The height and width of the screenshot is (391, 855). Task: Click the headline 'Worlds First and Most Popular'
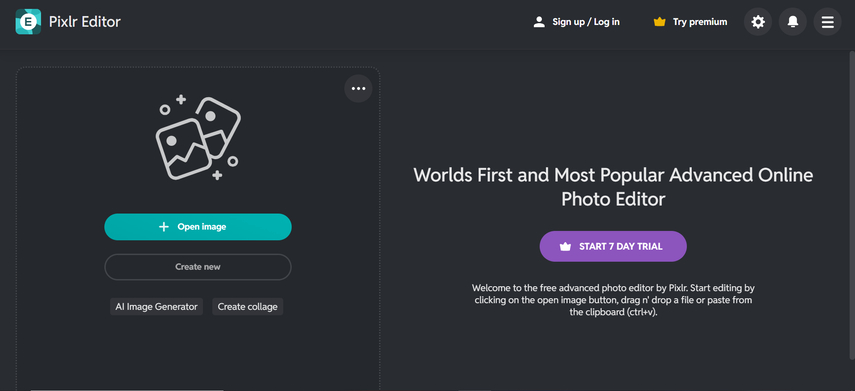tap(613, 187)
